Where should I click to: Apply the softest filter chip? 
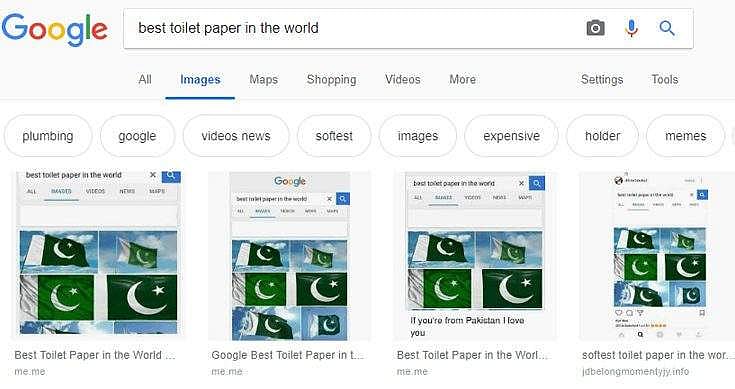(334, 136)
